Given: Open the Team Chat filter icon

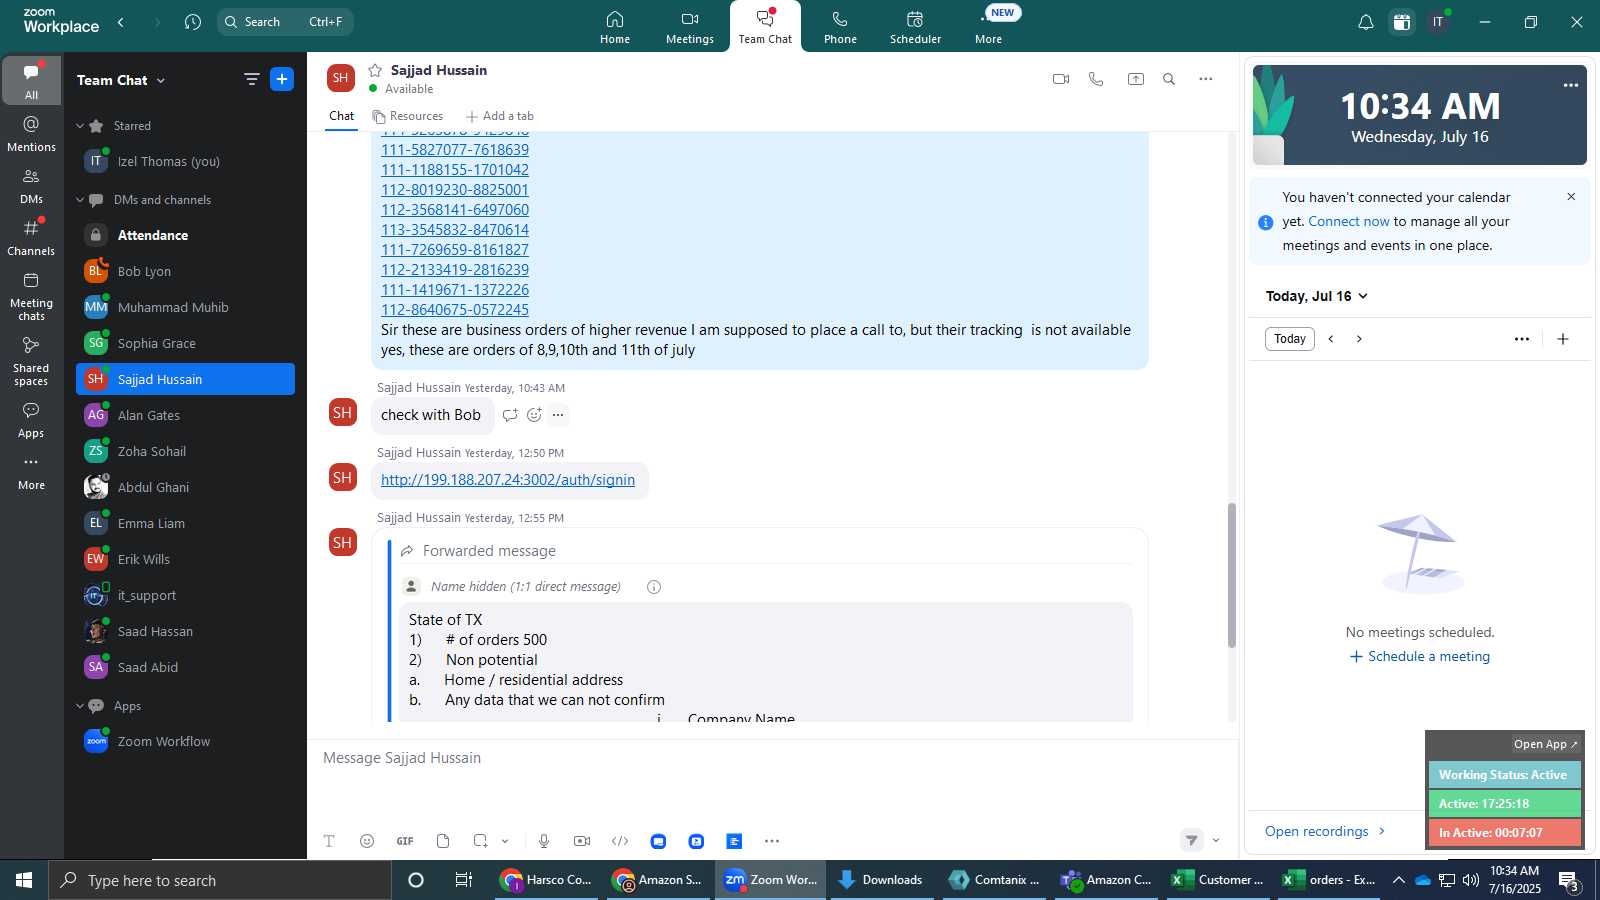Looking at the screenshot, I should click(251, 79).
